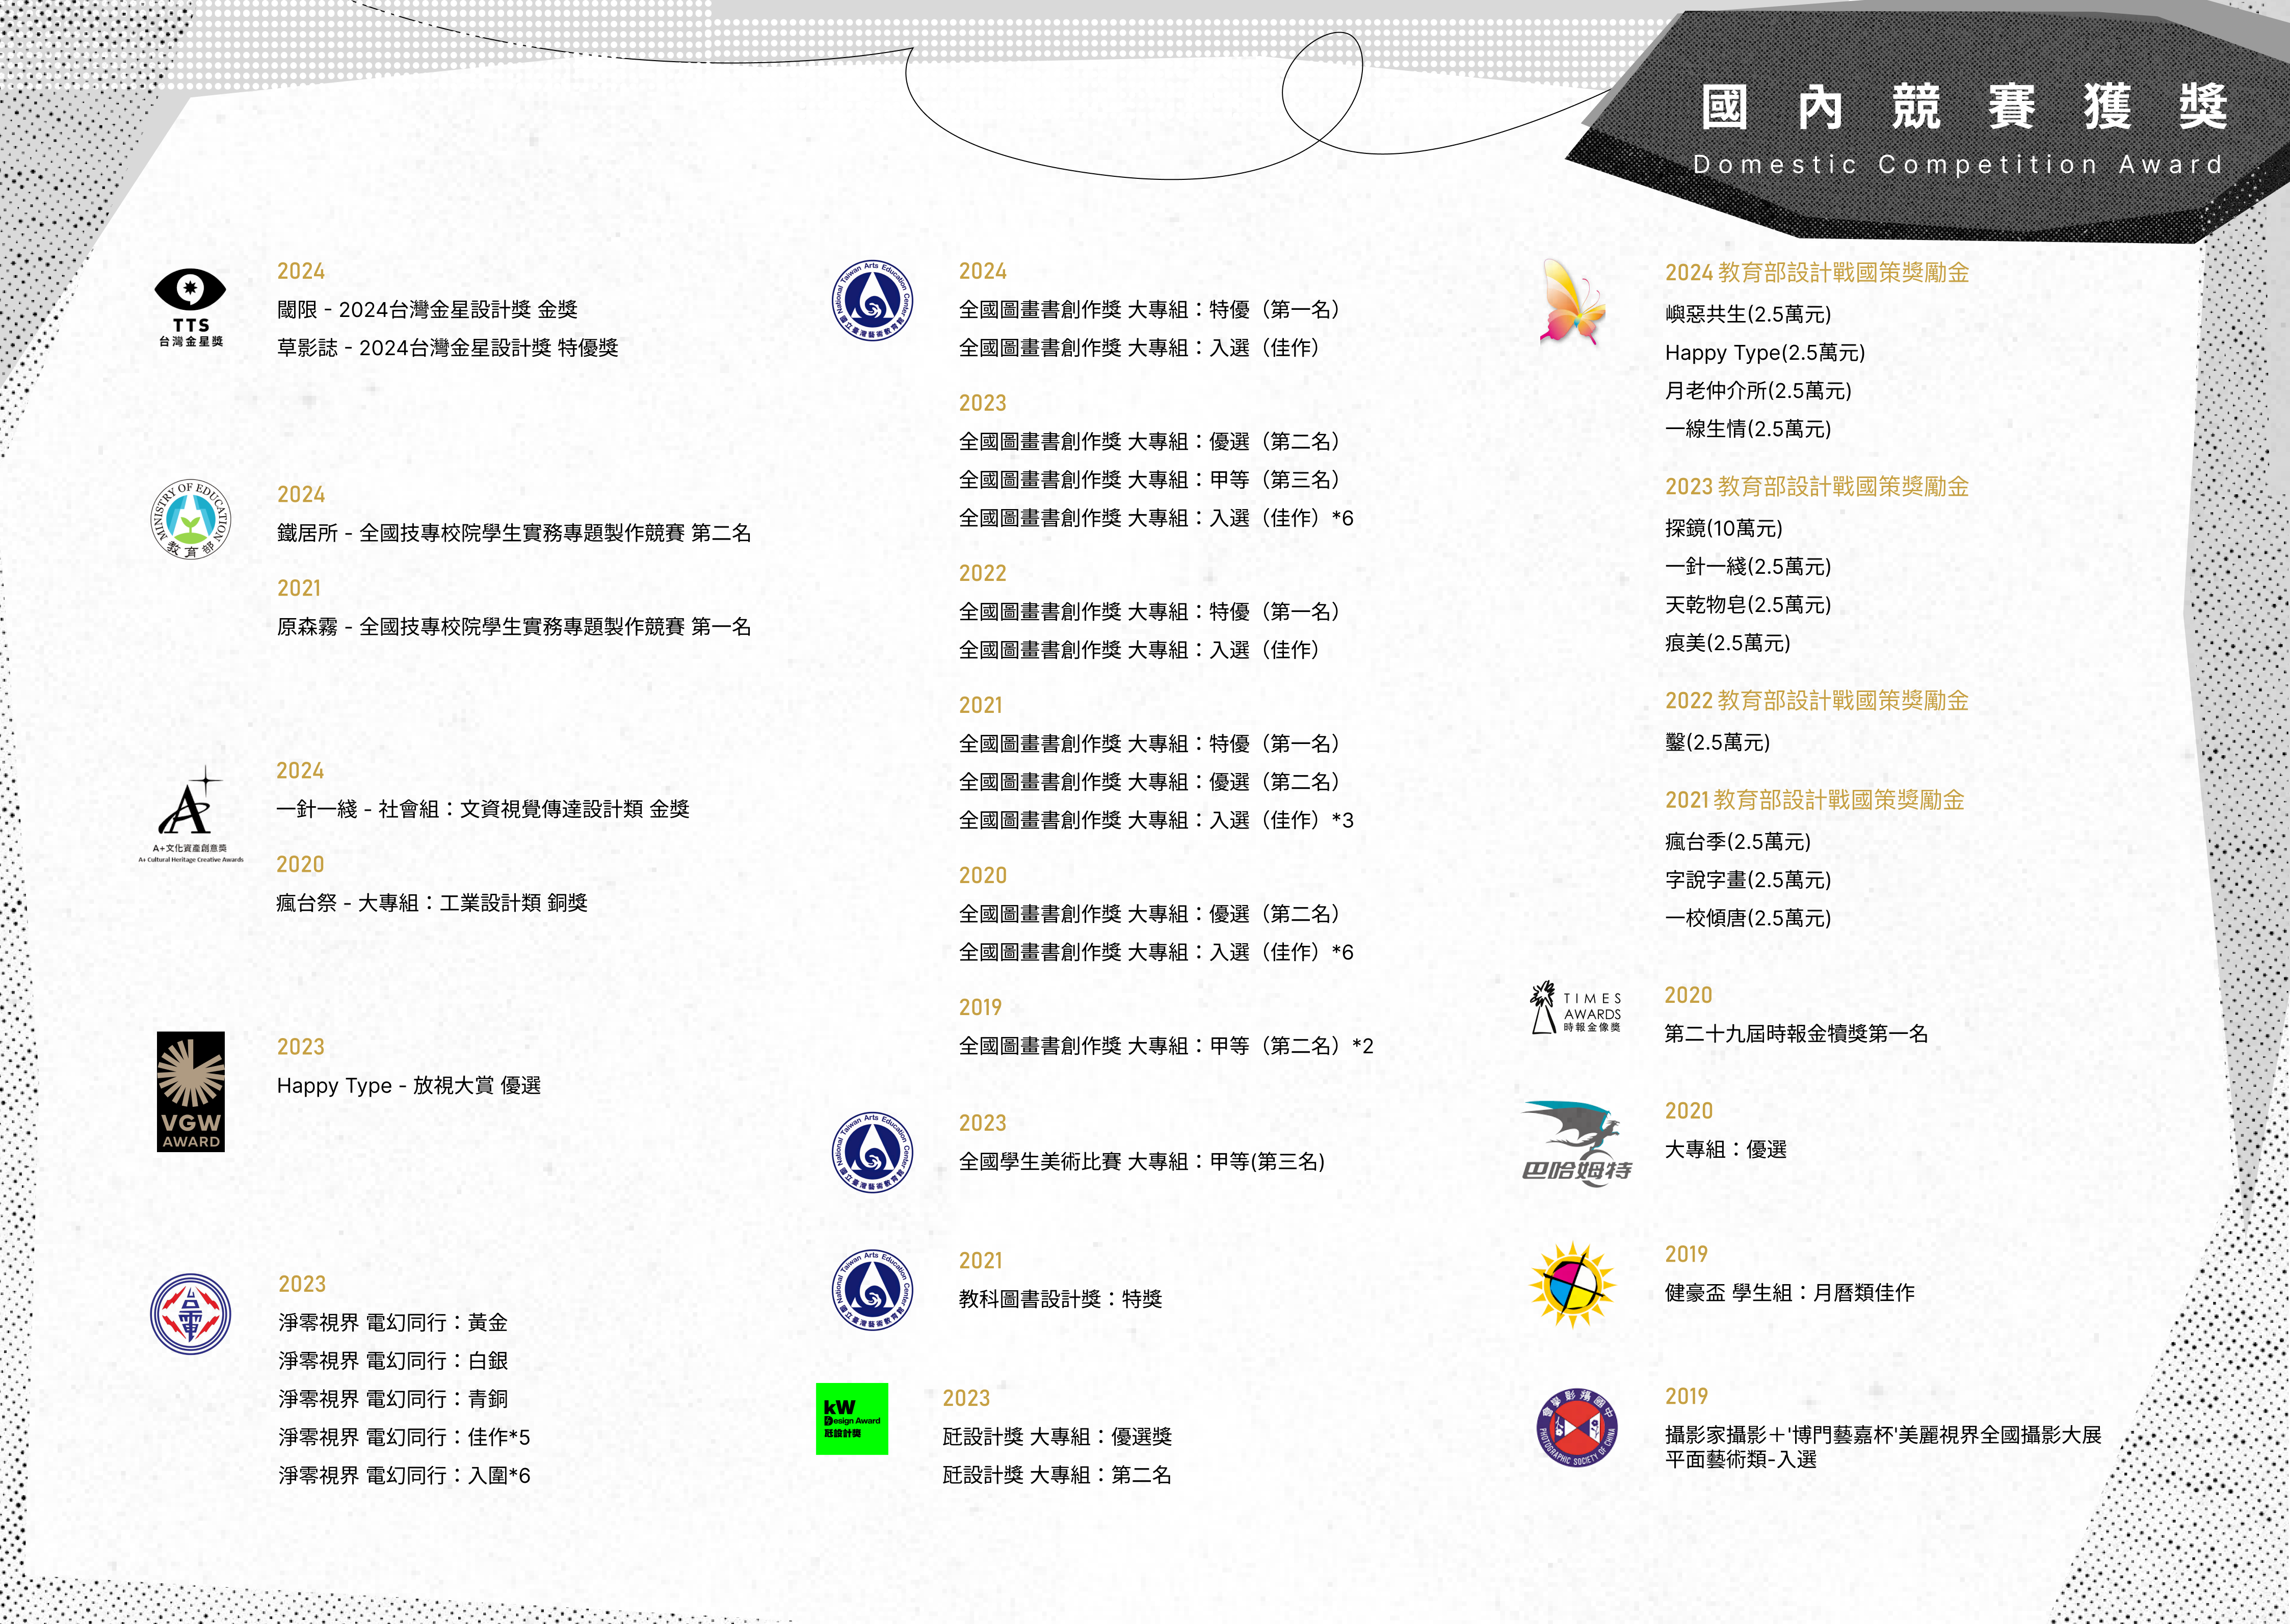Click the 2020 入選(佳作)*6 picture book line

click(x=1156, y=951)
